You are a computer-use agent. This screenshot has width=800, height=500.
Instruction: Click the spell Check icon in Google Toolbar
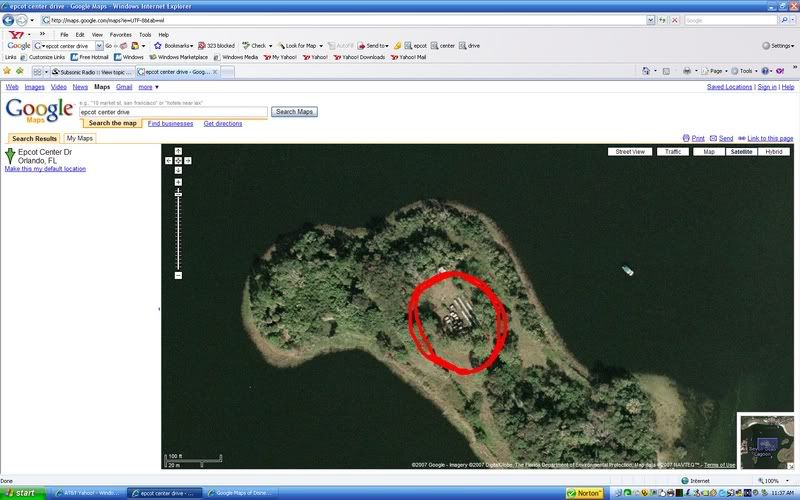click(x=246, y=46)
